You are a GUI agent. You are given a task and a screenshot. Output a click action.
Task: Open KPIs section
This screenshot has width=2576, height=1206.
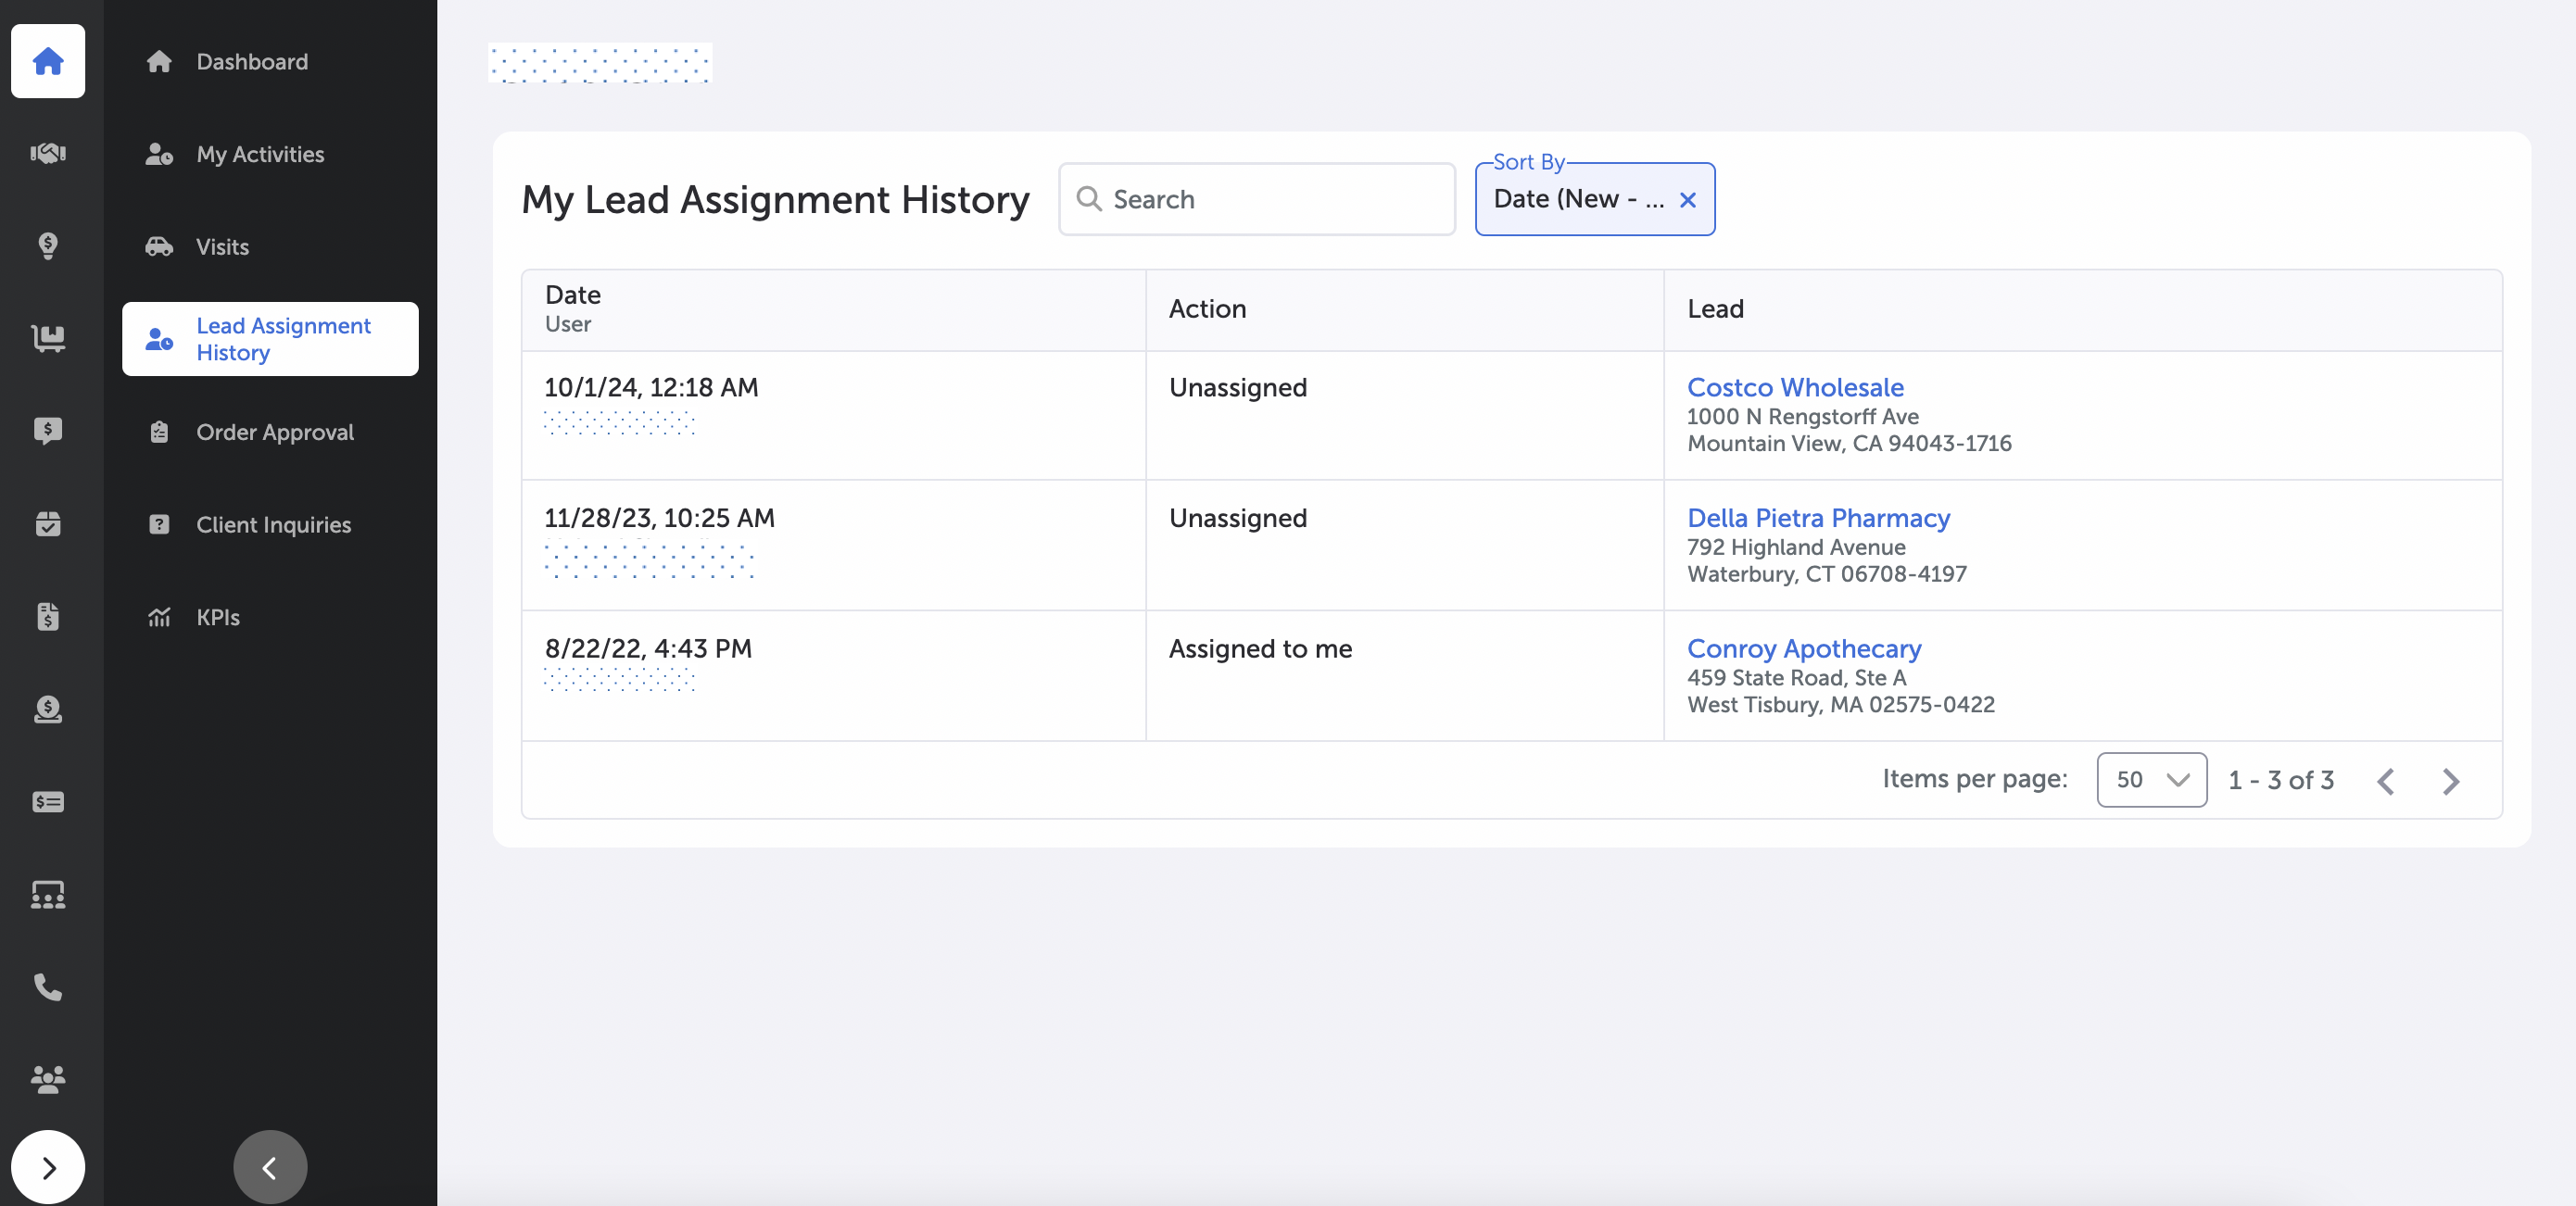[217, 616]
